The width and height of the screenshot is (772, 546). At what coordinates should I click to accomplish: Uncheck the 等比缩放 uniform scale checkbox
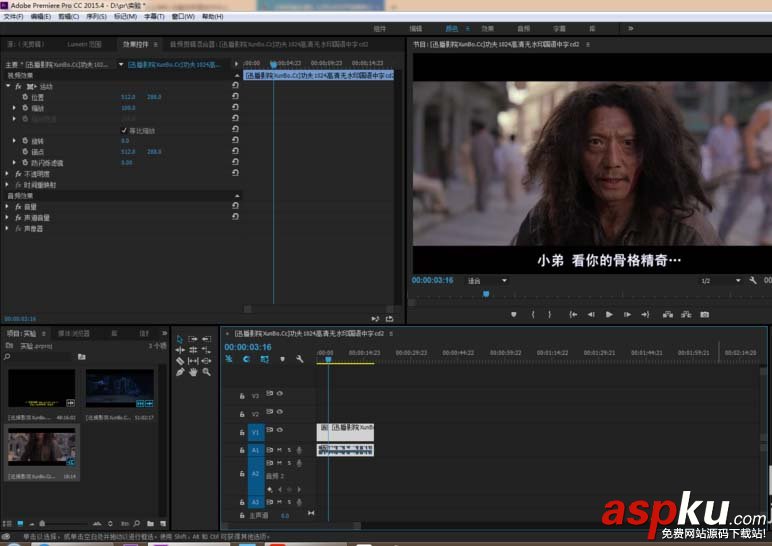point(125,130)
